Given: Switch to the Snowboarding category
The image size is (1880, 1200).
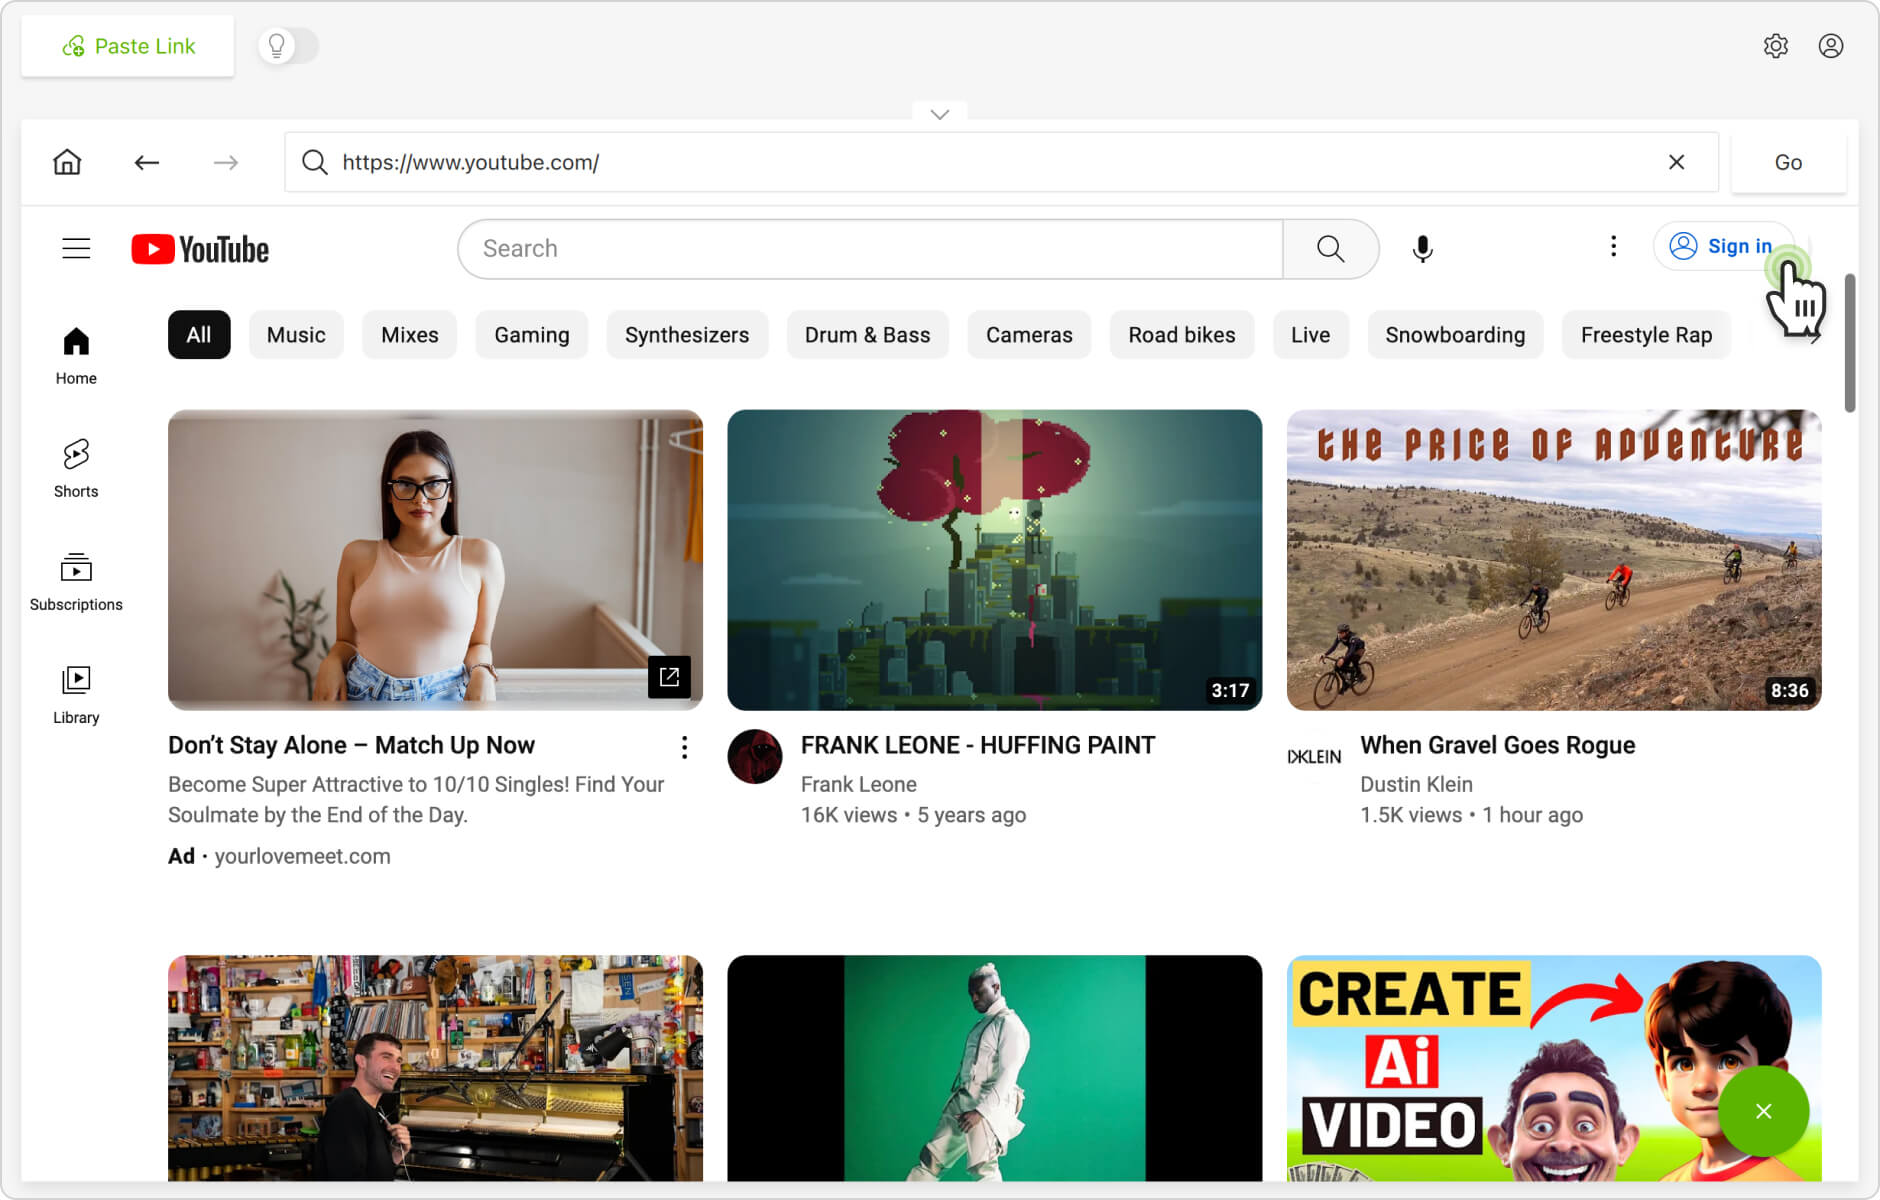Looking at the screenshot, I should tap(1455, 335).
